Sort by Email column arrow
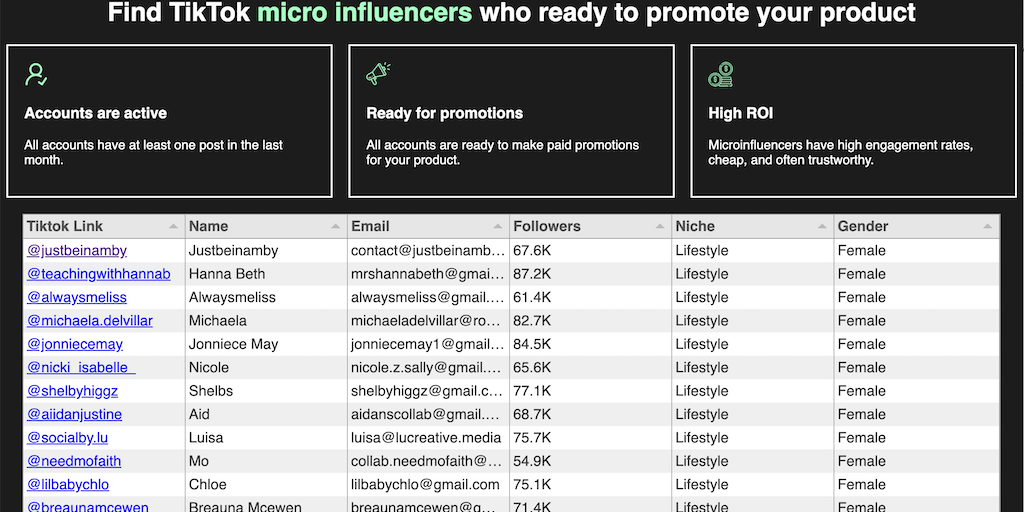Screen dimensions: 1024x512 click(x=498, y=227)
